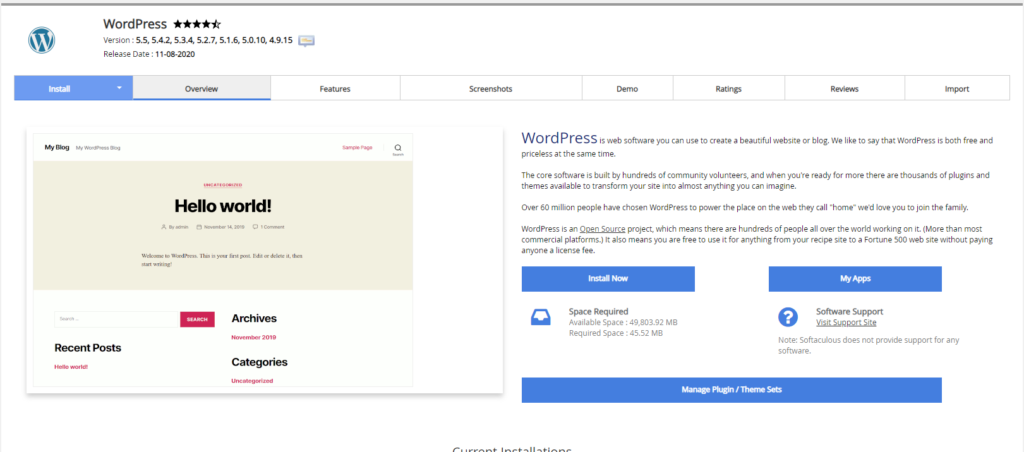Open the Open Source link
Image resolution: width=1024 pixels, height=452 pixels.
click(x=602, y=229)
